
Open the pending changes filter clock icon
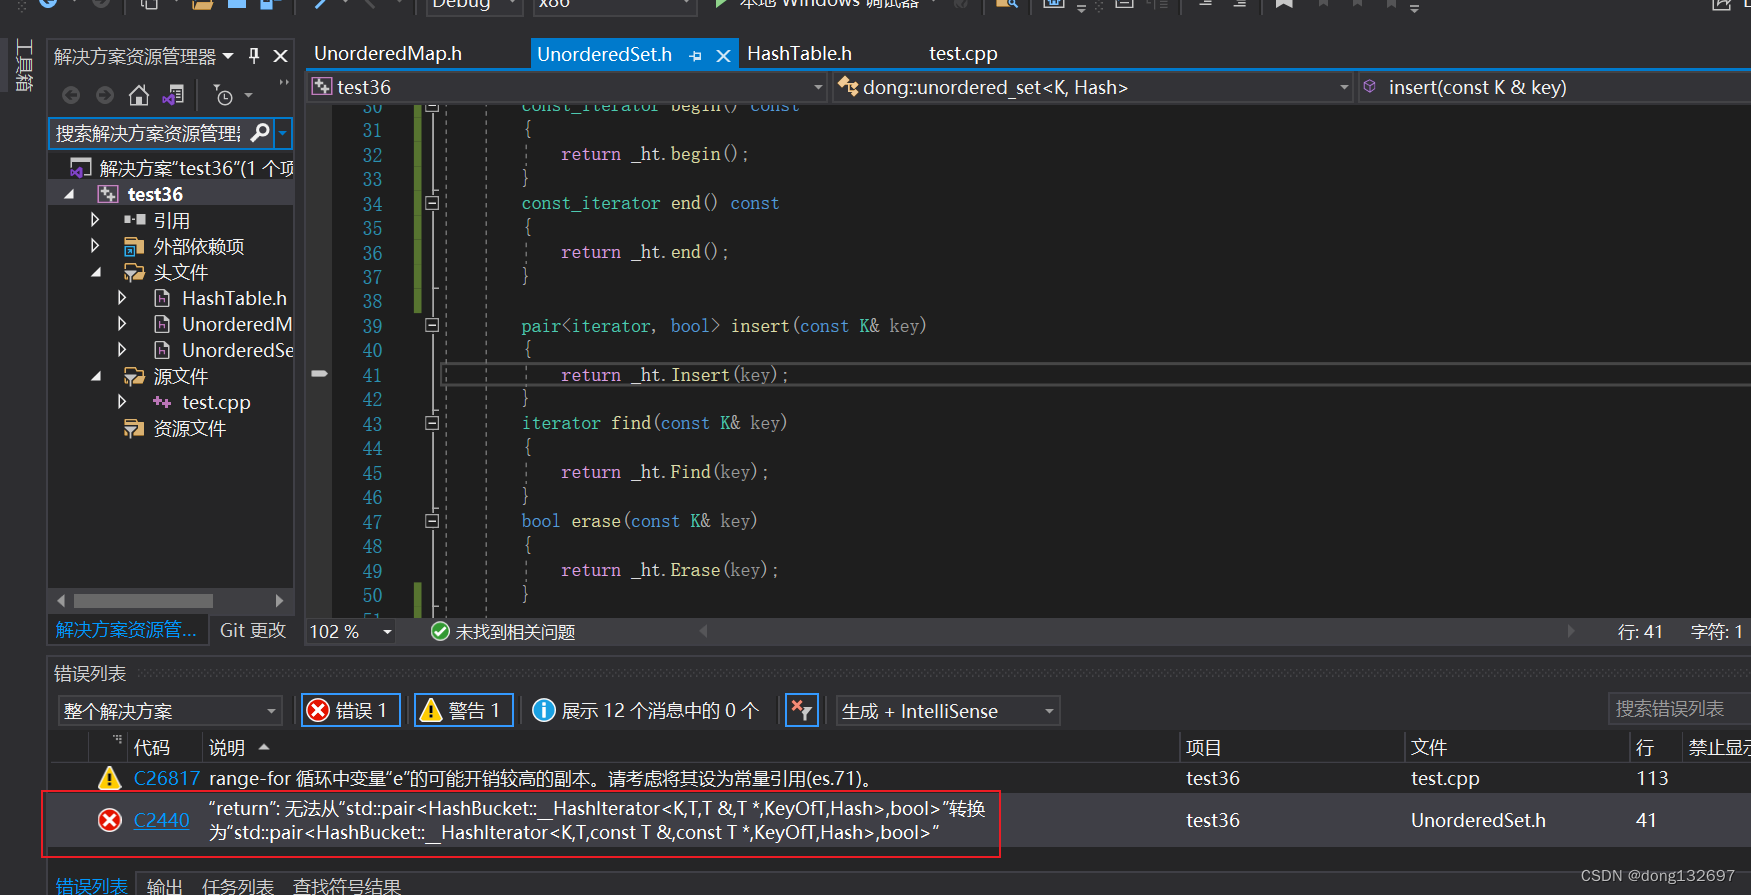click(x=225, y=96)
